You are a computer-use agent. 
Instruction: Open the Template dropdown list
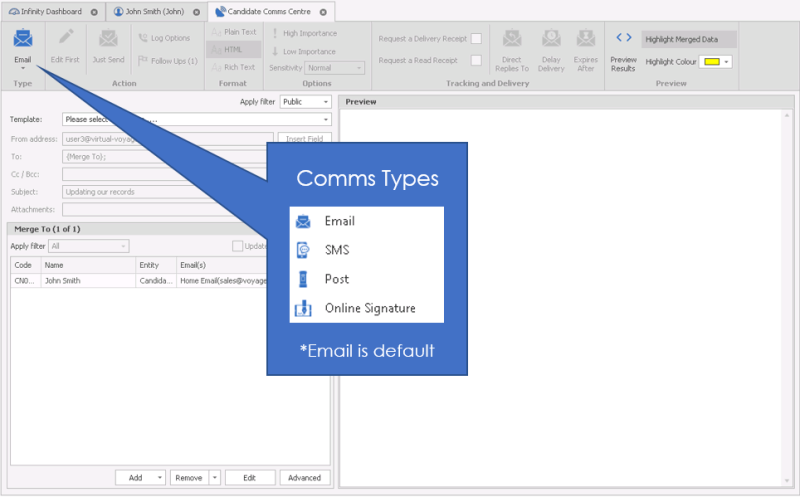tap(326, 120)
